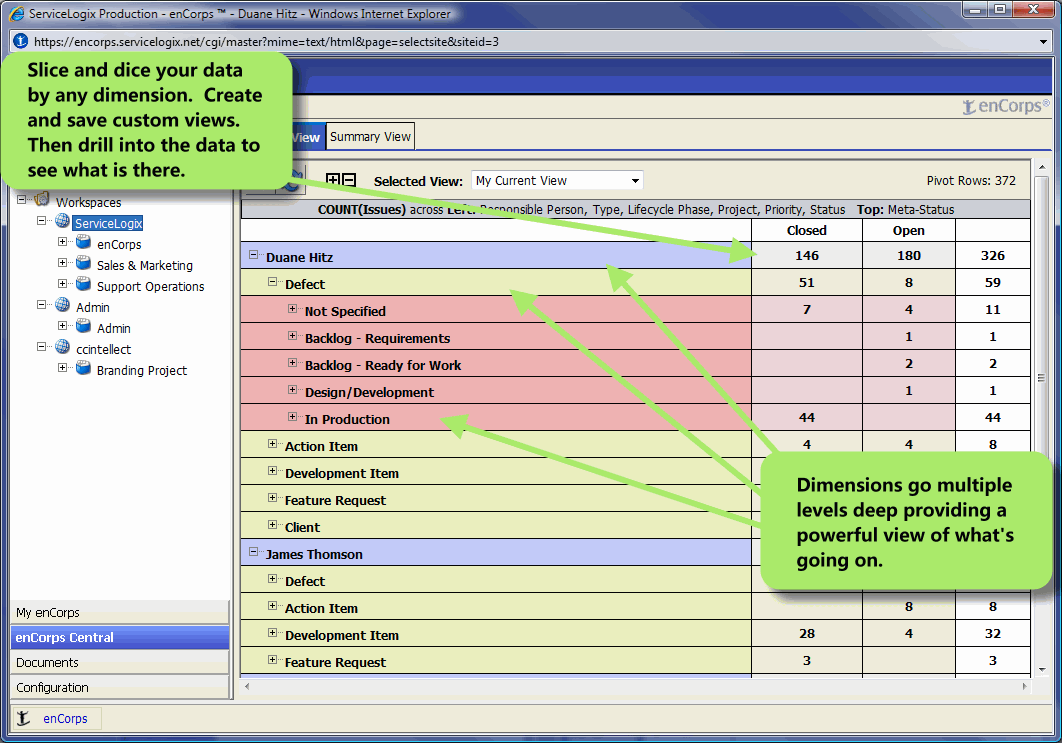The height and width of the screenshot is (743, 1062).
Task: Expand the Defect row under James Thomson
Action: click(x=272, y=579)
